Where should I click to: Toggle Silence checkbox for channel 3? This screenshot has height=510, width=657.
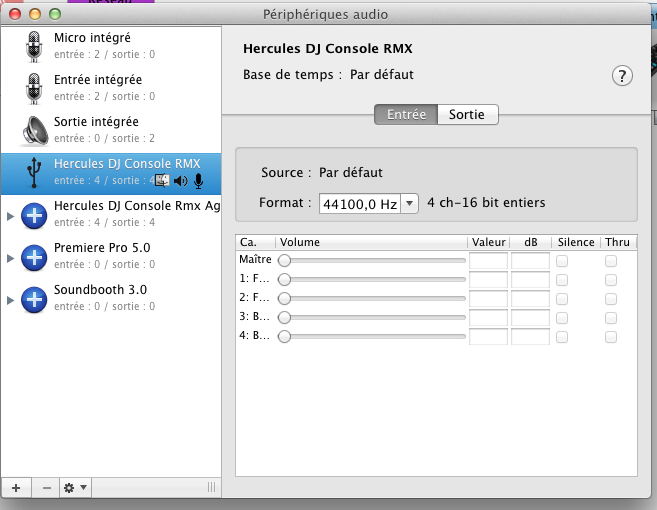[561, 317]
